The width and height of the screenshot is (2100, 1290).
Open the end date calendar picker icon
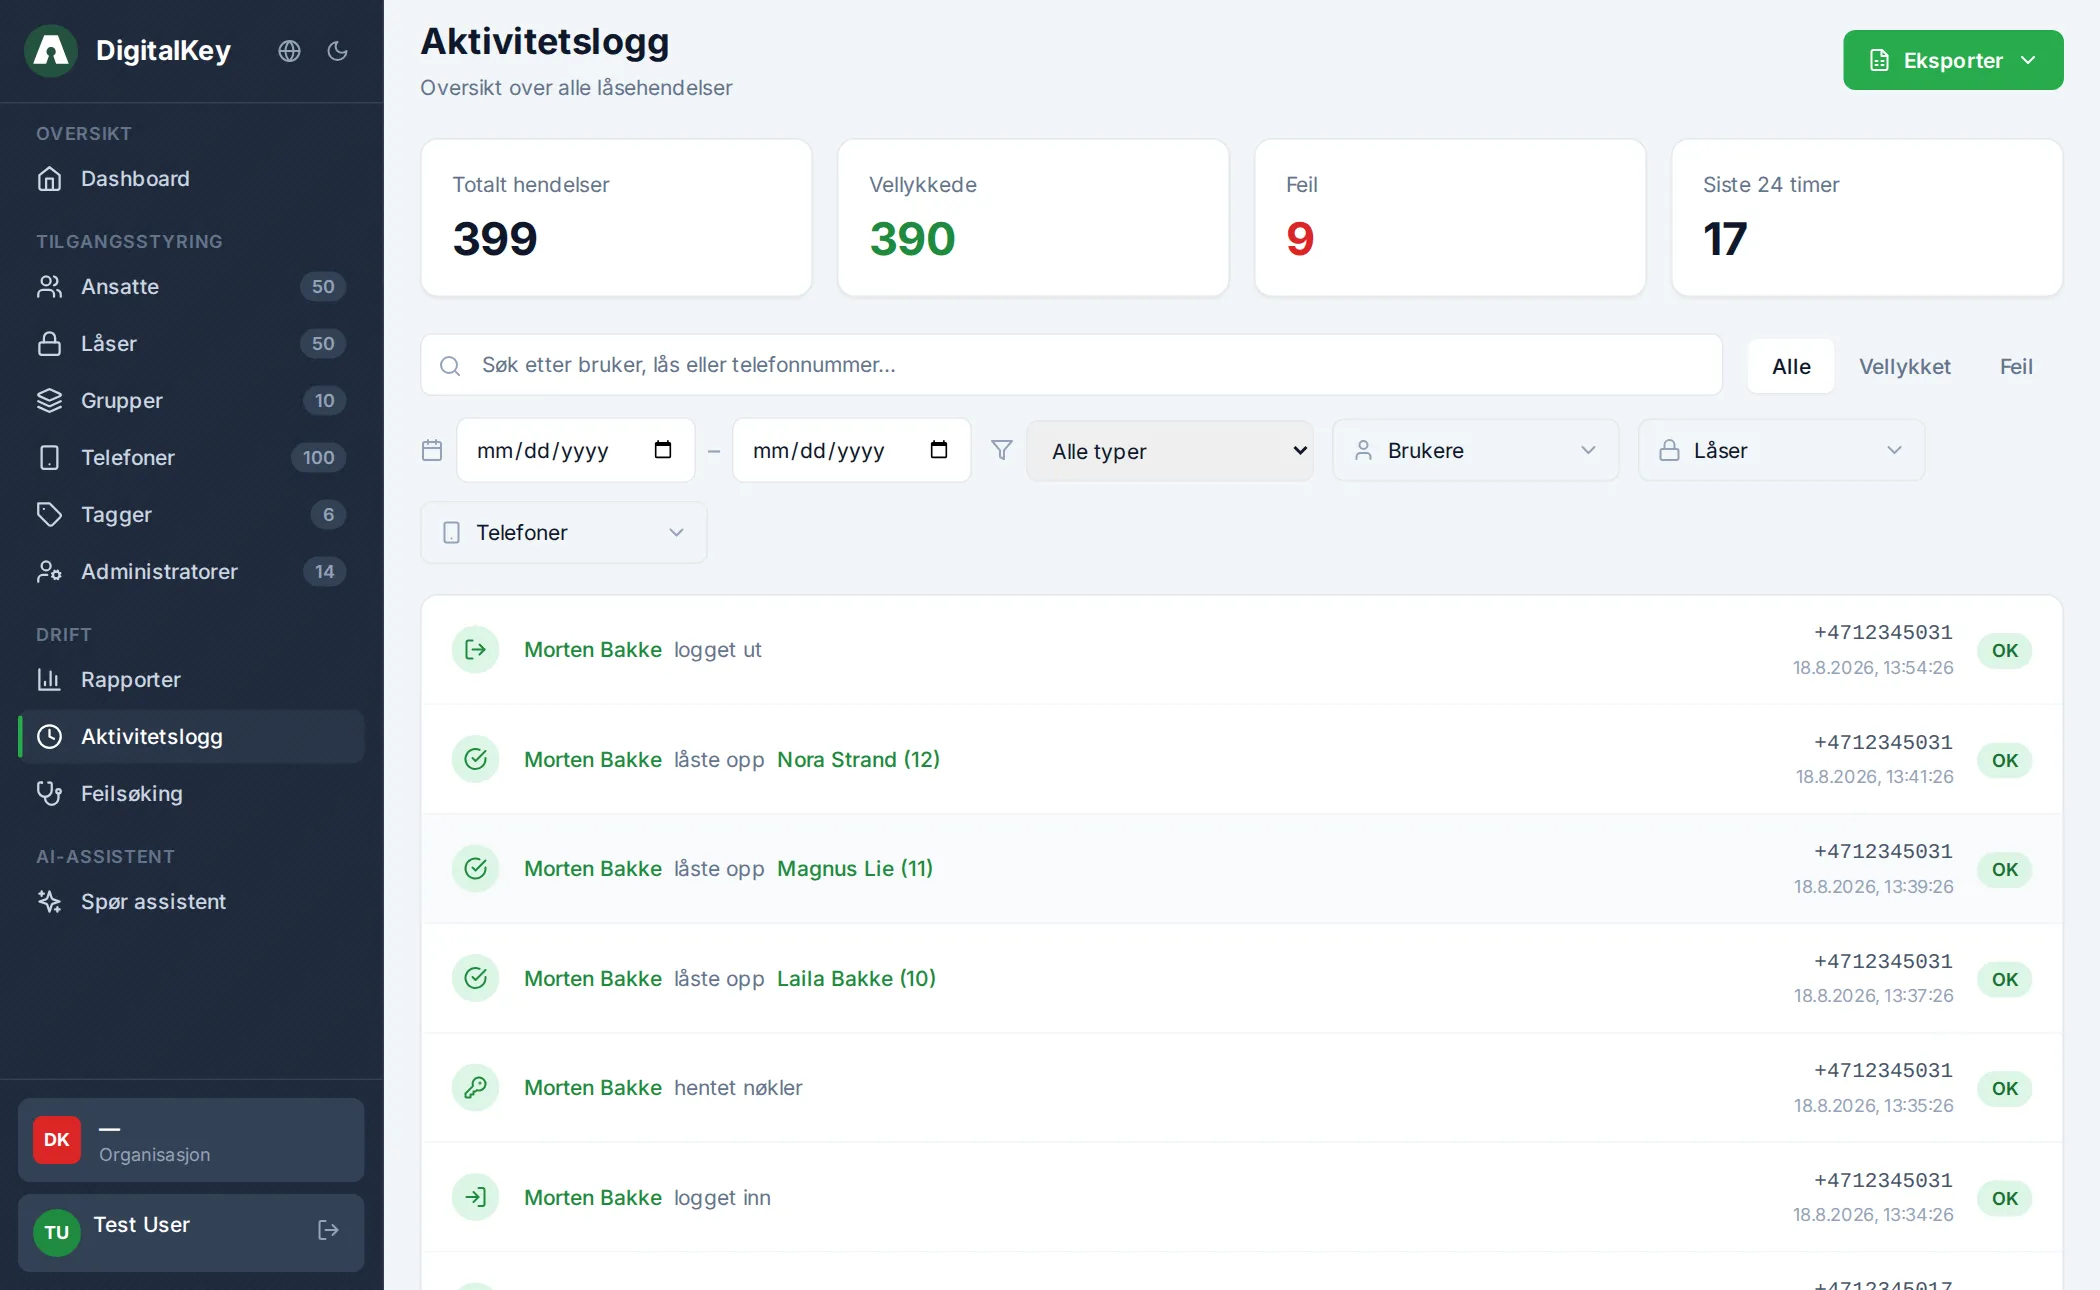point(939,450)
